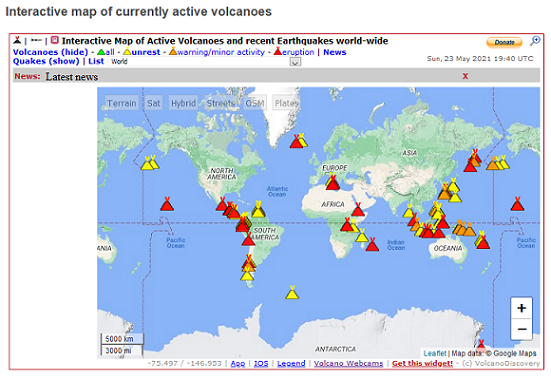
Task: Switch map to Terrain view
Action: click(122, 103)
